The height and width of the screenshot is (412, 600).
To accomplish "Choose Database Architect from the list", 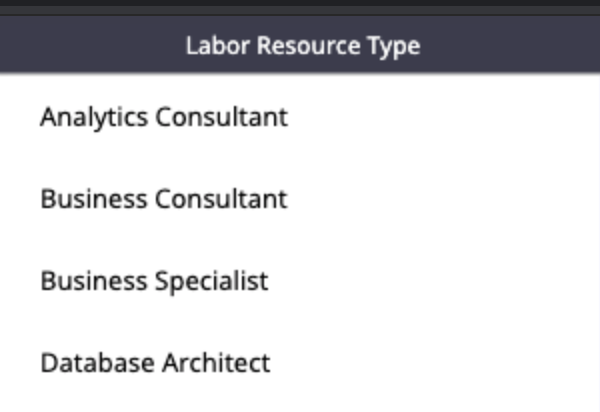I will tap(155, 362).
